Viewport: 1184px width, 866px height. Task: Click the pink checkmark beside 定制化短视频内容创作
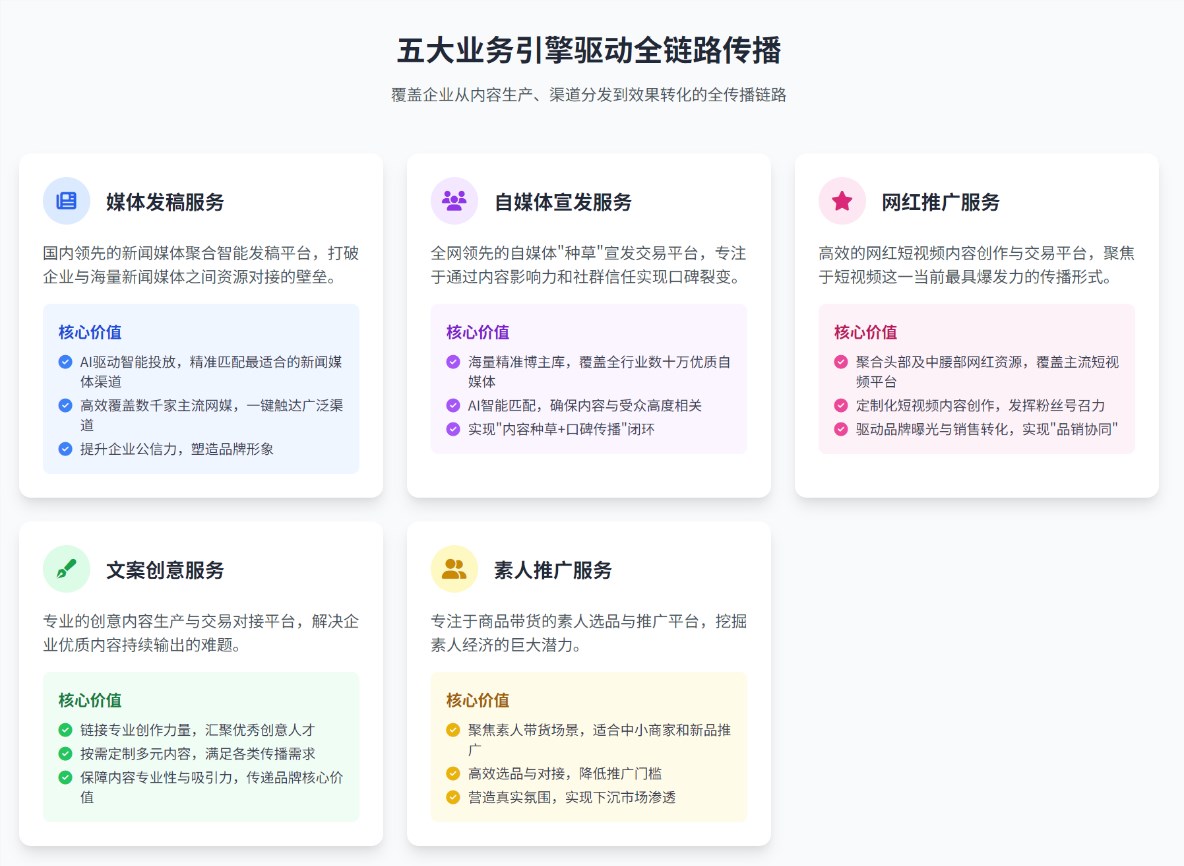(x=841, y=405)
